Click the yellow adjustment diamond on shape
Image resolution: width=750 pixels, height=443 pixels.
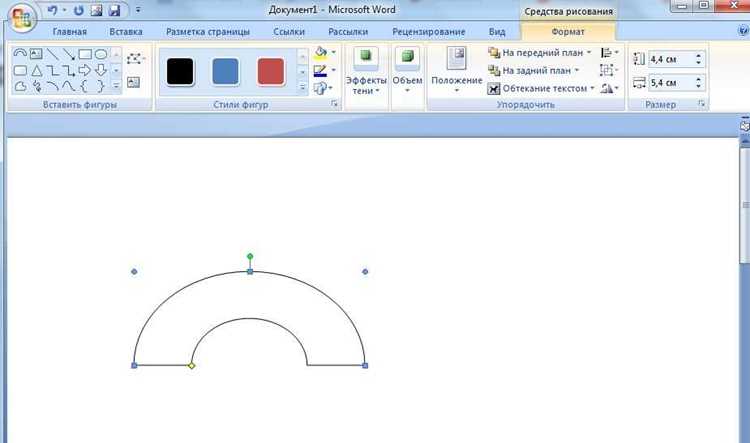point(191,366)
